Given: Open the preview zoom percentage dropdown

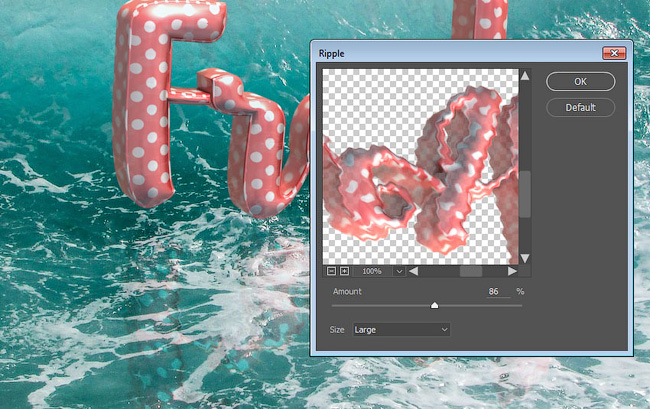Looking at the screenshot, I should click(399, 271).
